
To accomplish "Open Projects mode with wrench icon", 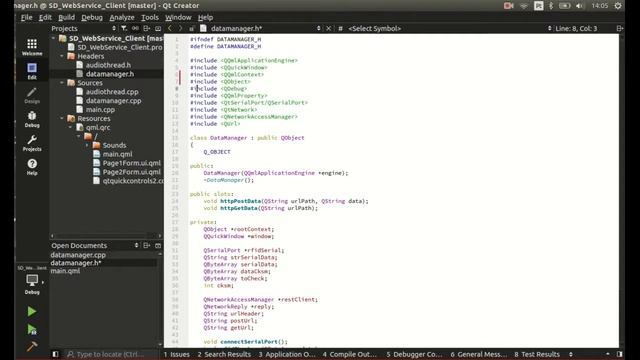I will click(32, 143).
